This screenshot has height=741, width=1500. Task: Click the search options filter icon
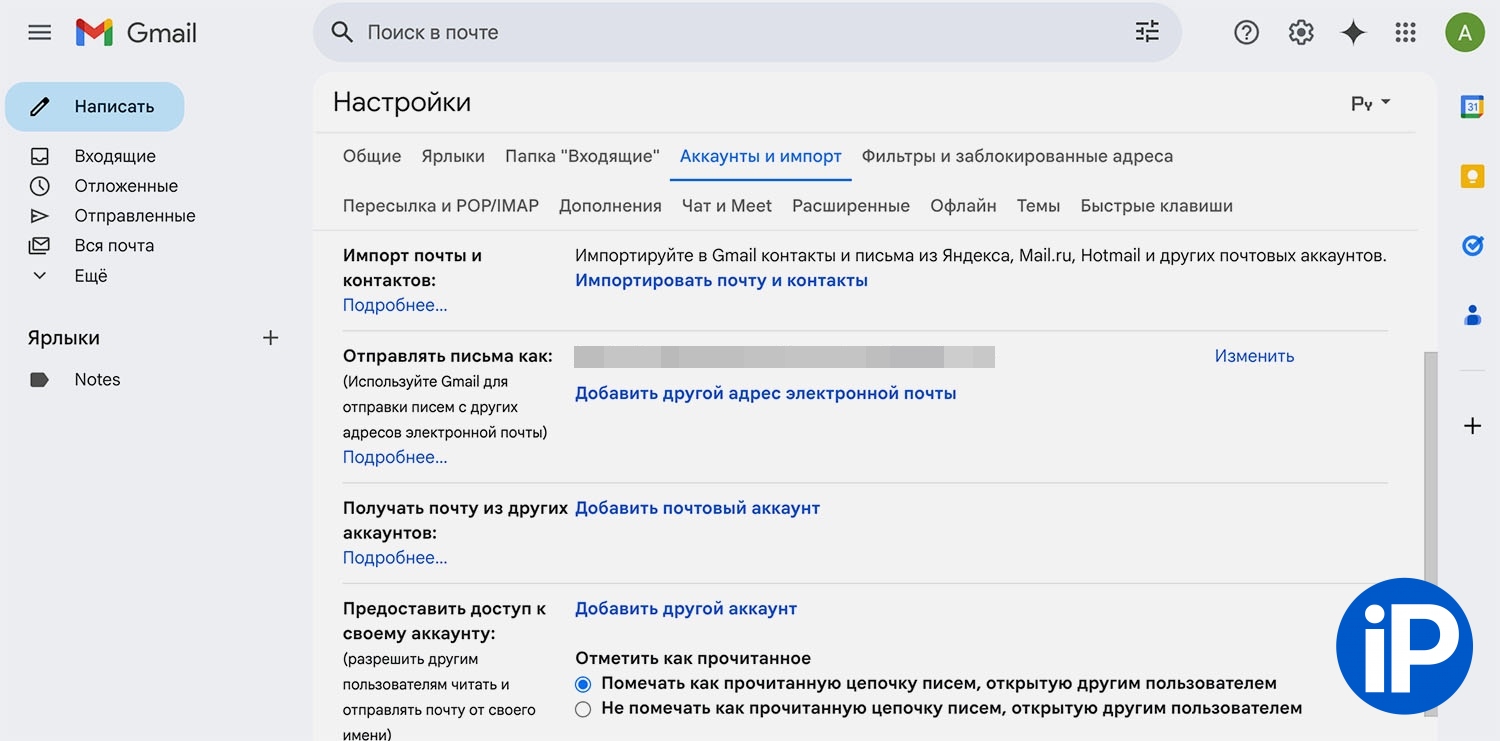[x=1147, y=32]
